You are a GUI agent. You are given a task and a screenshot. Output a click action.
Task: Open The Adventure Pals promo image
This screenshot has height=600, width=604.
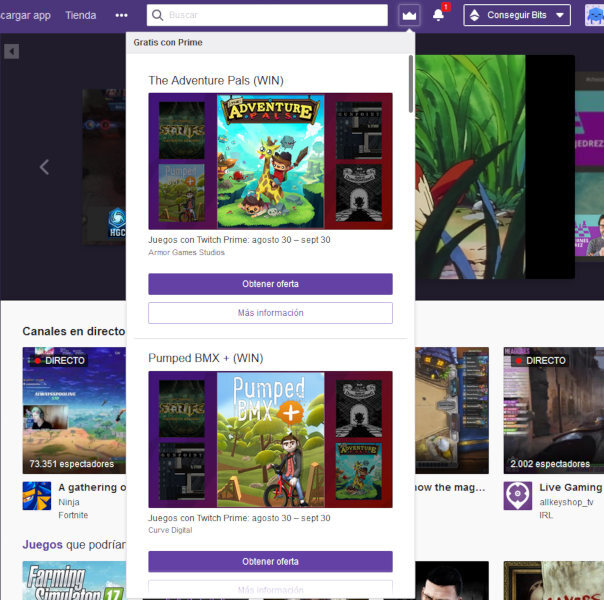click(270, 161)
